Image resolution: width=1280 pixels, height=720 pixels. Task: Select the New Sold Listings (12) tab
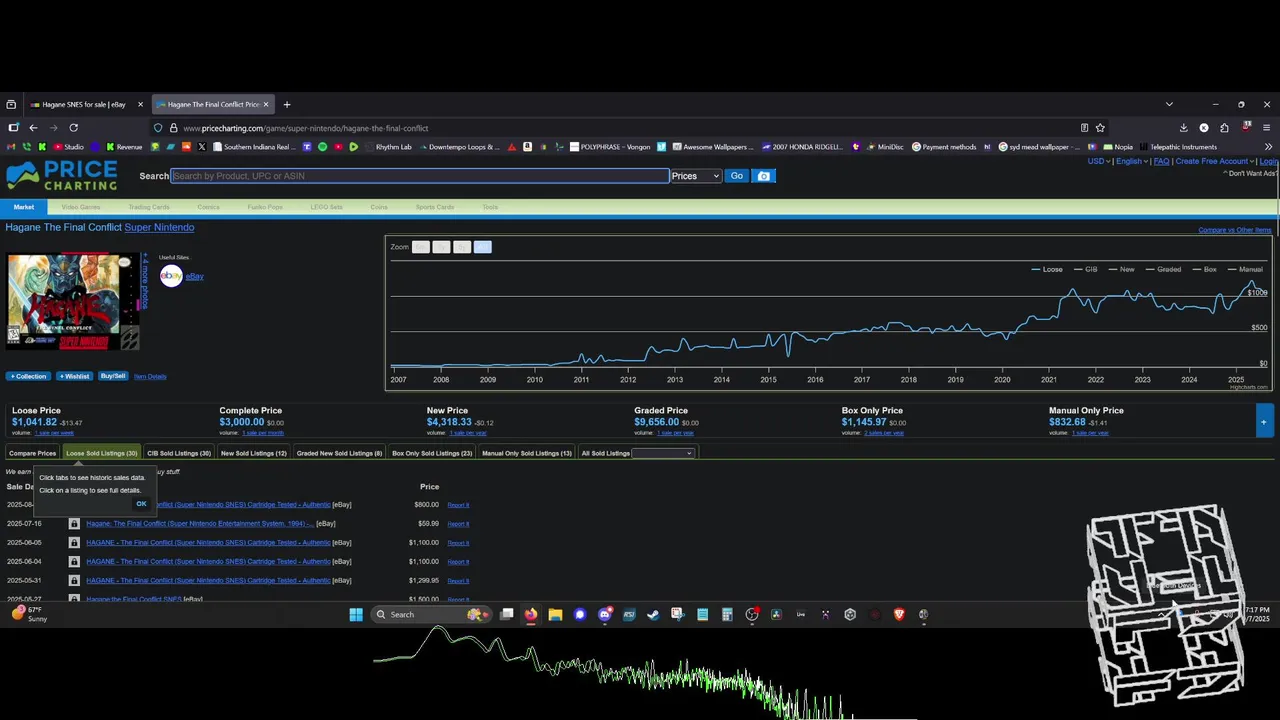[254, 453]
